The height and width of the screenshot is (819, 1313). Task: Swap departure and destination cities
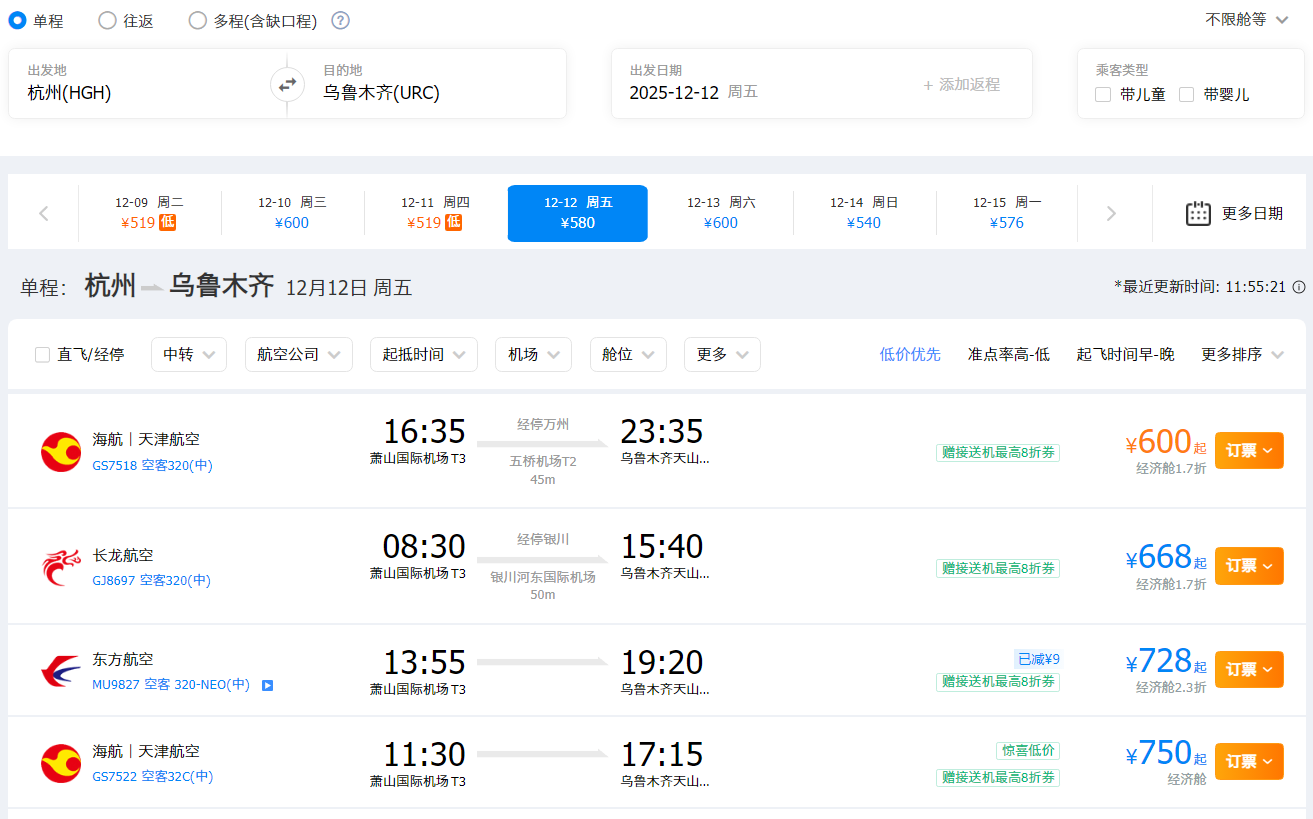pos(287,84)
